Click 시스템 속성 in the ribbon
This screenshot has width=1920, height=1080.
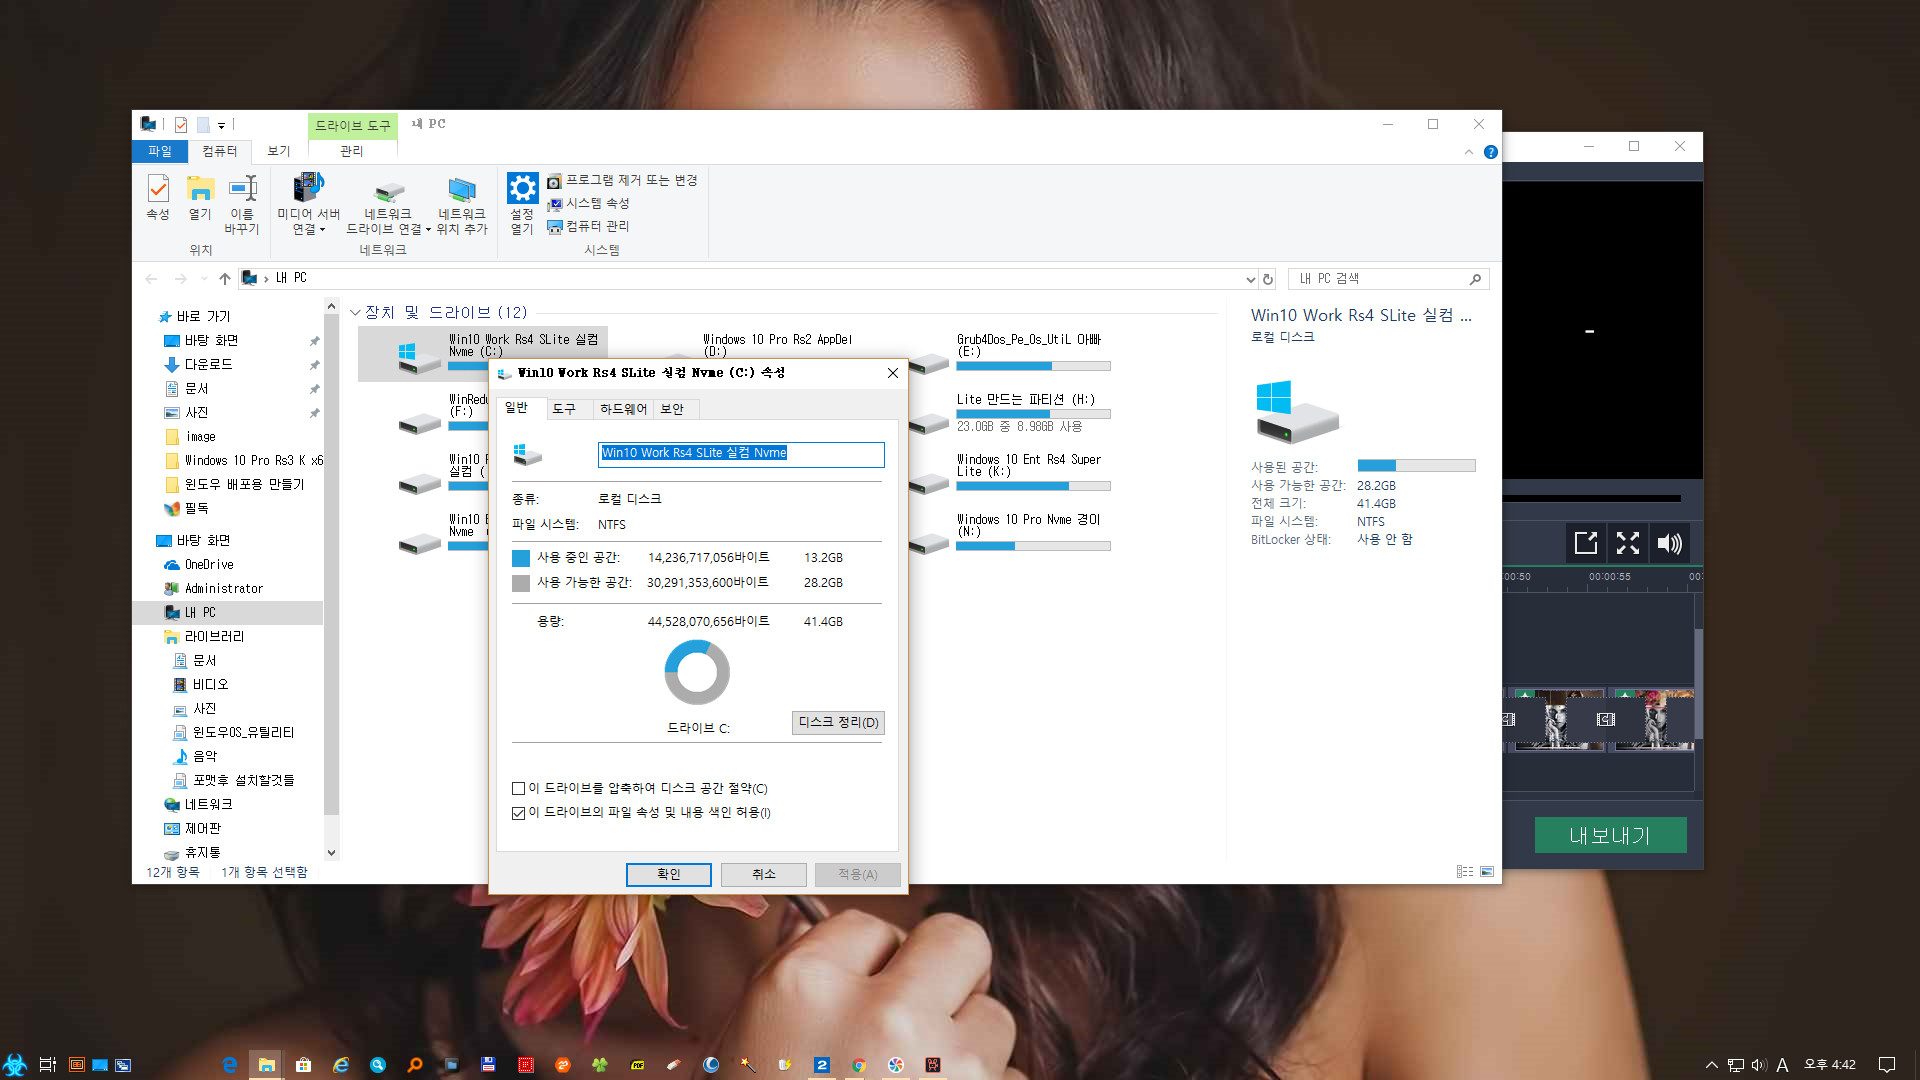click(x=588, y=203)
